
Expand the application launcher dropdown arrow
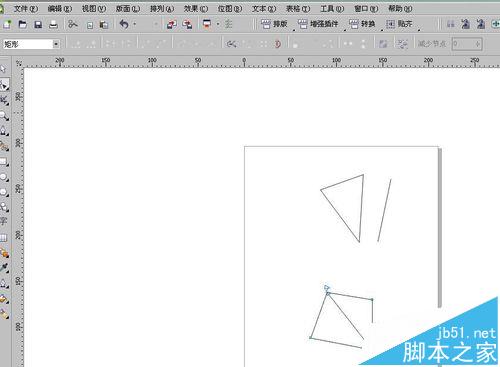[x=218, y=24]
